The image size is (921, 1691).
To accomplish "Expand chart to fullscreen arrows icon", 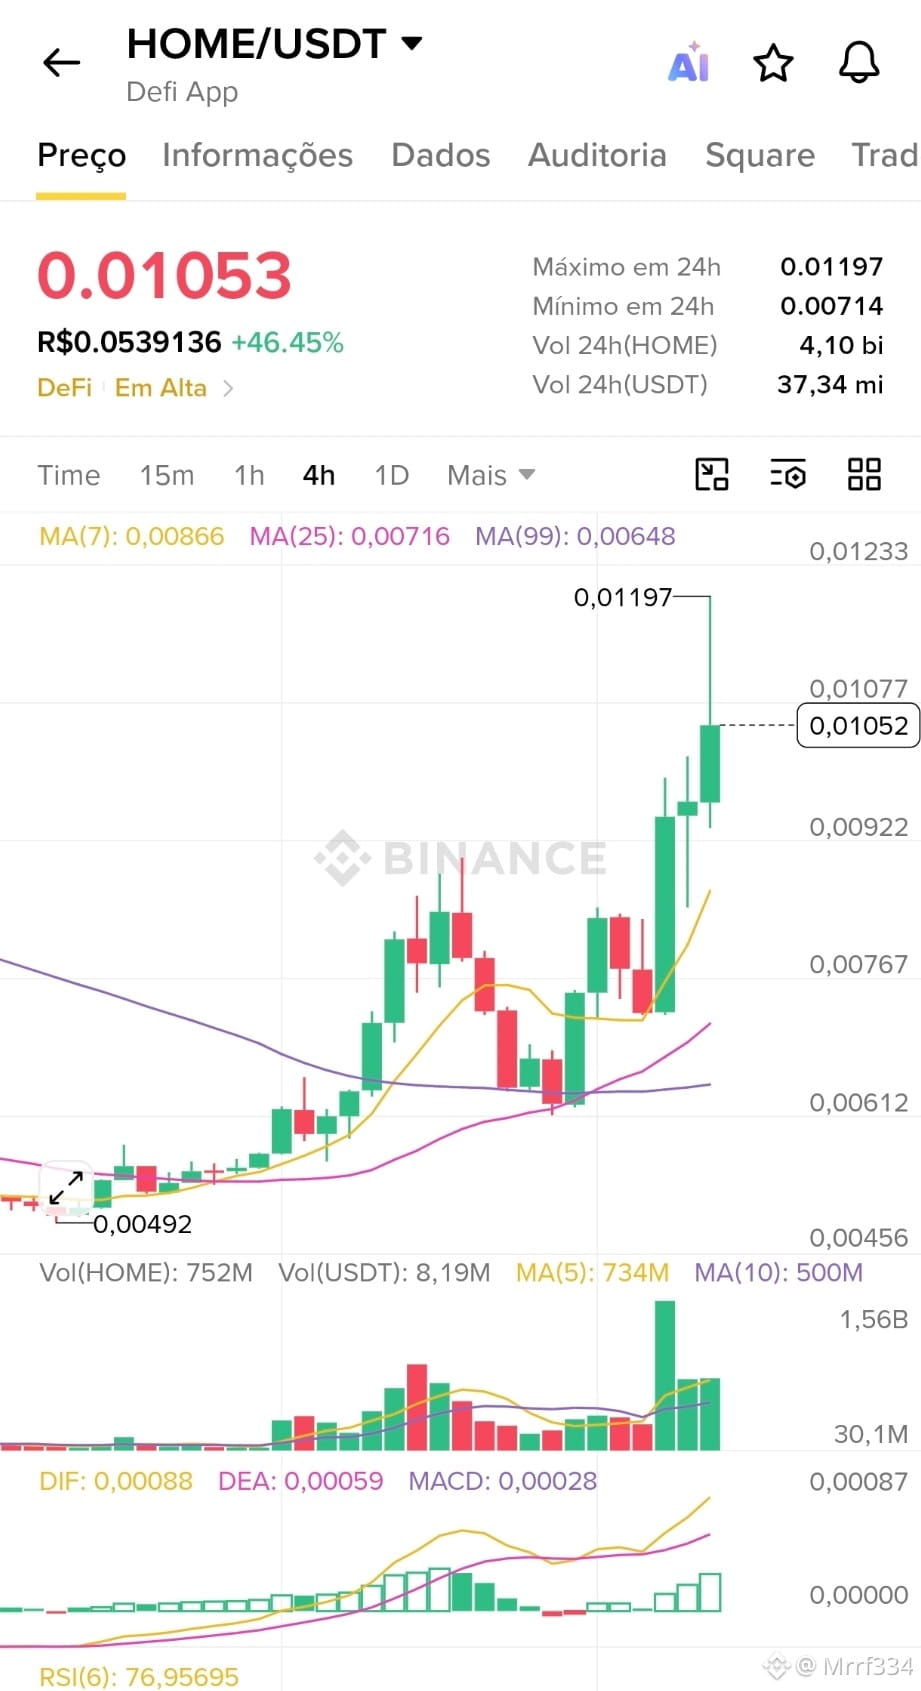I will pyautogui.click(x=66, y=1188).
